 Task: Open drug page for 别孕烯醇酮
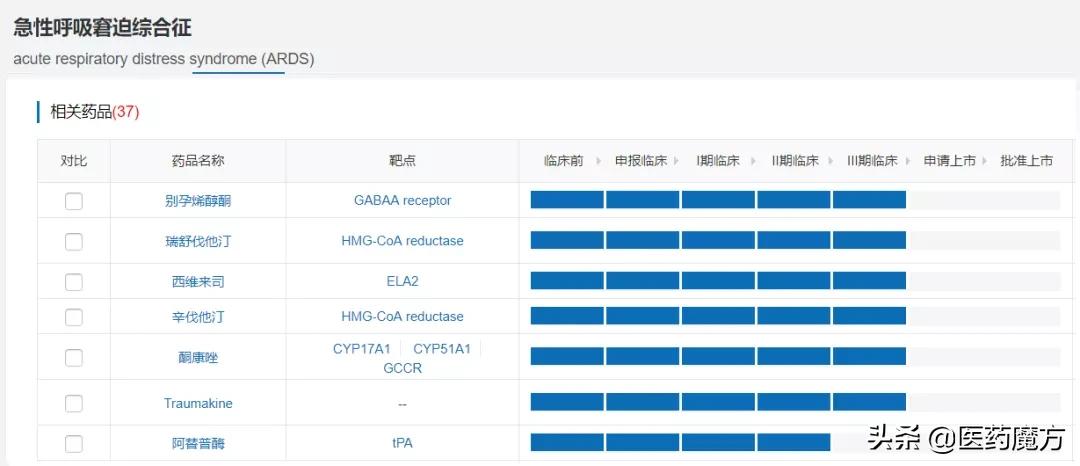click(x=198, y=201)
